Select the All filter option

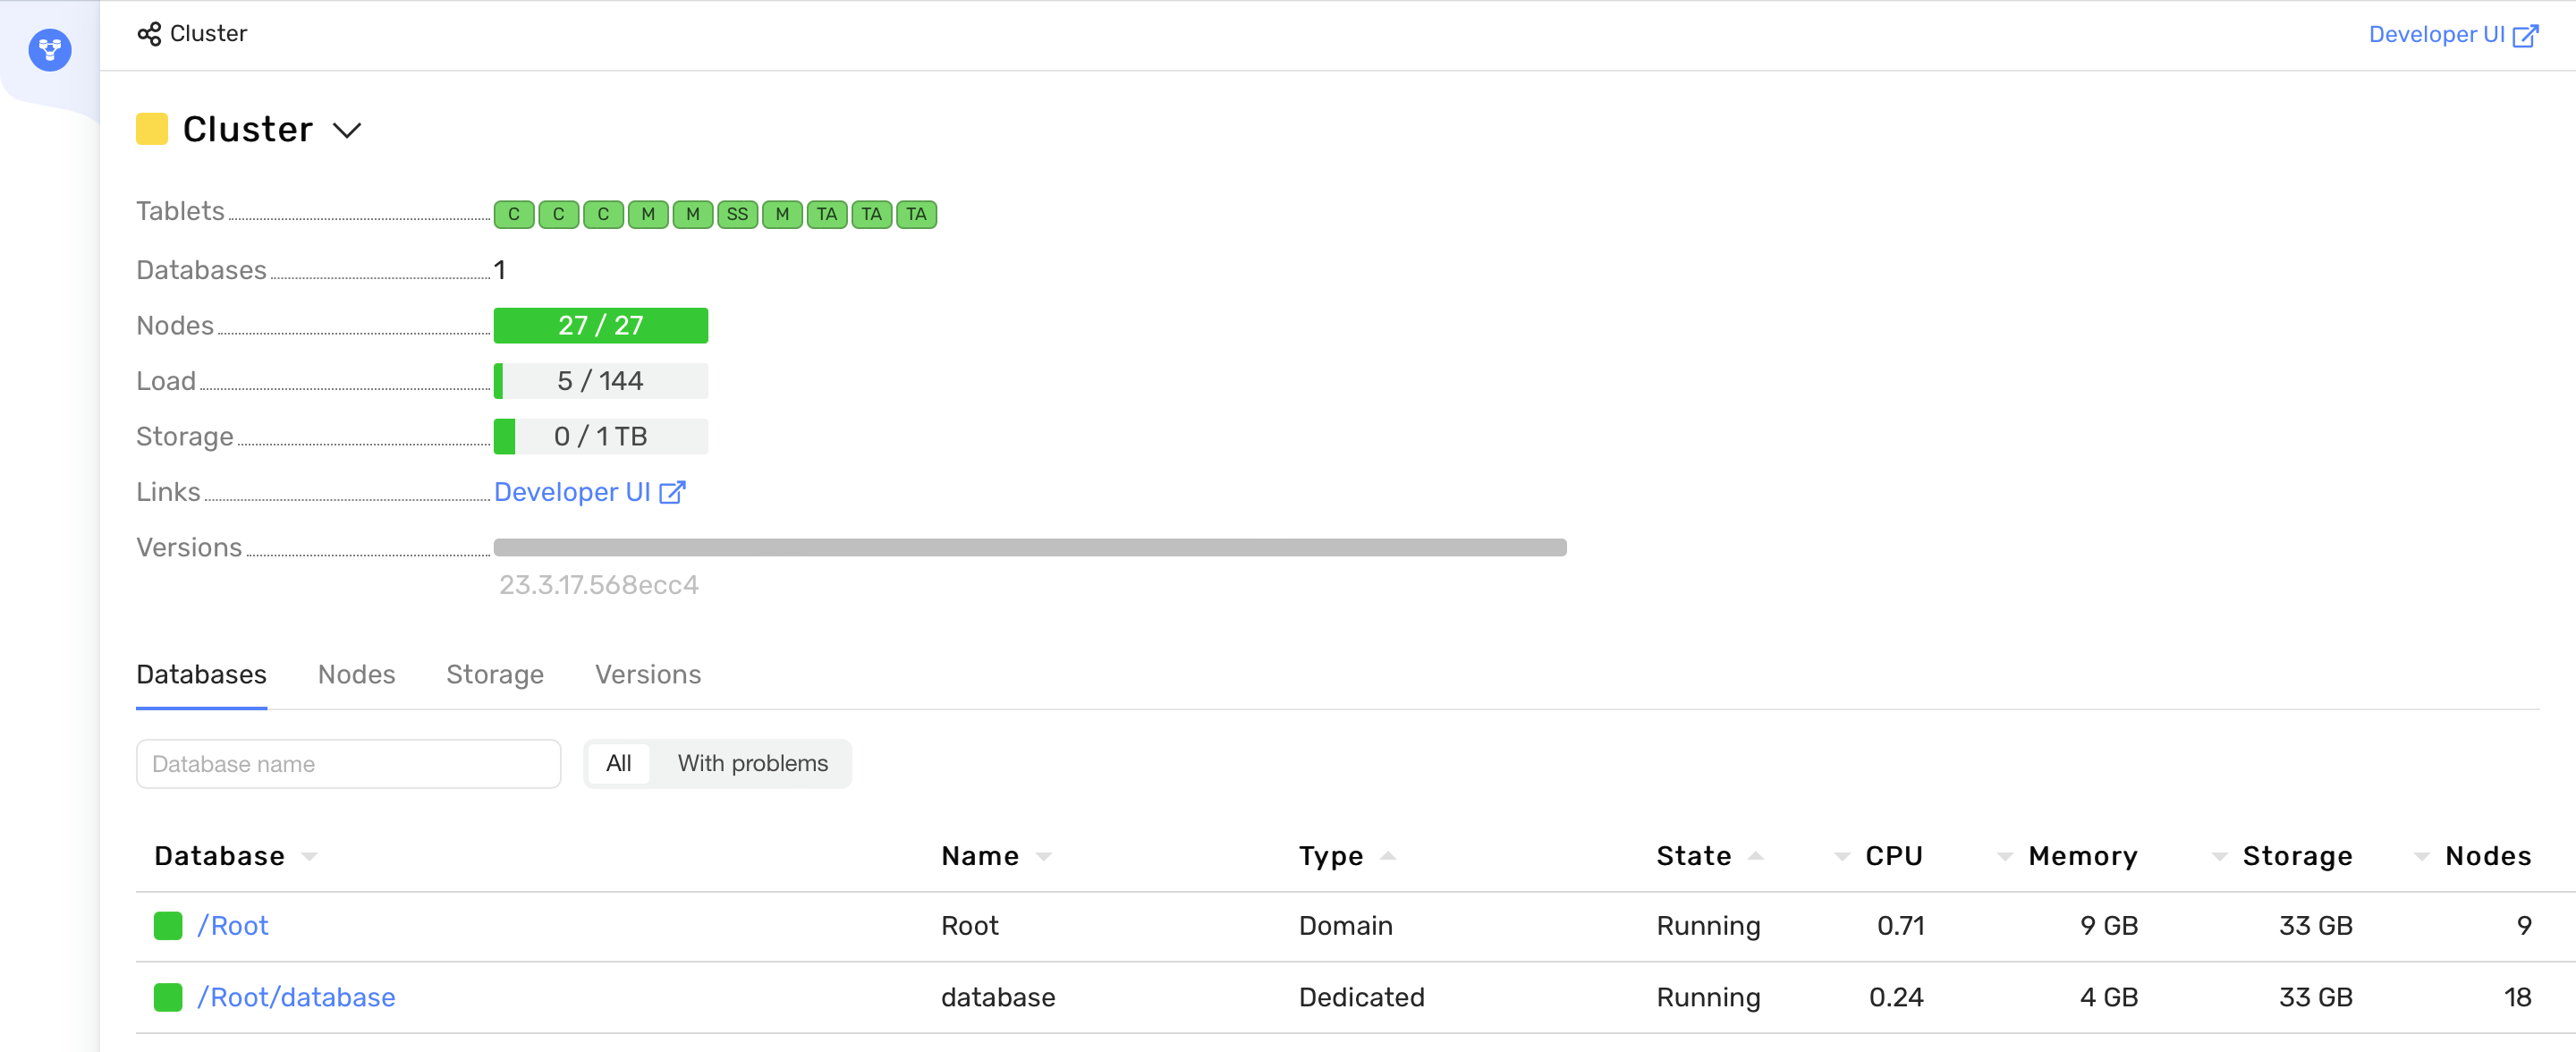(619, 763)
